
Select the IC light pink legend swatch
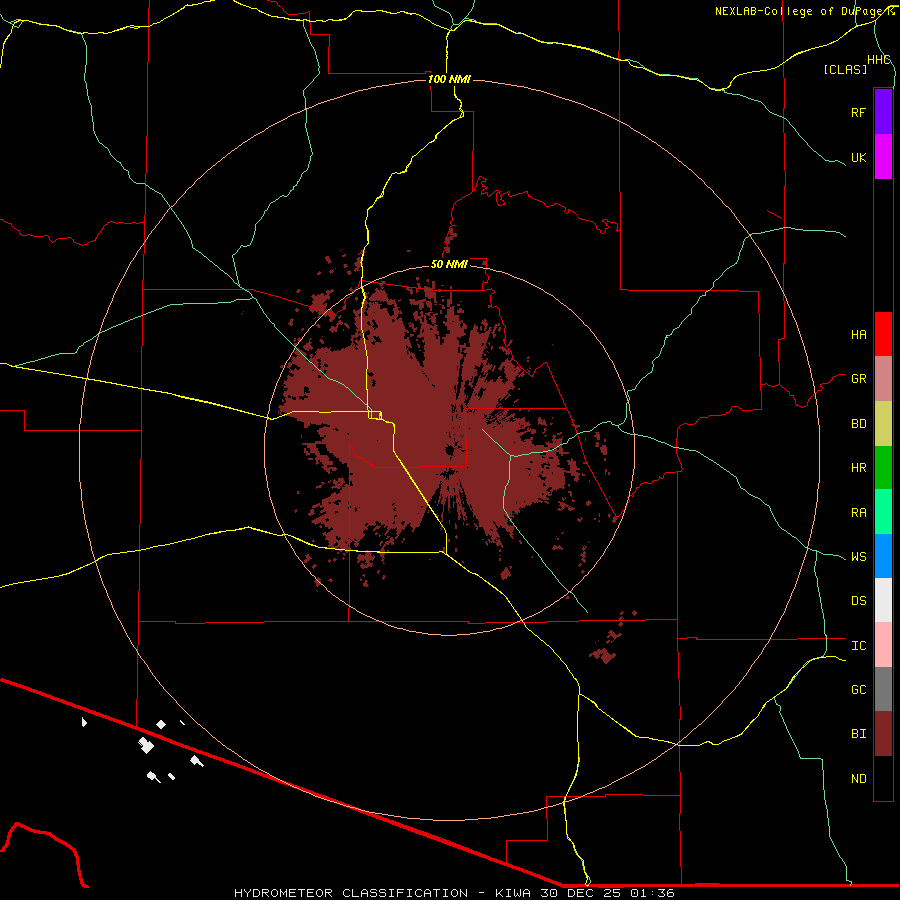[883, 645]
